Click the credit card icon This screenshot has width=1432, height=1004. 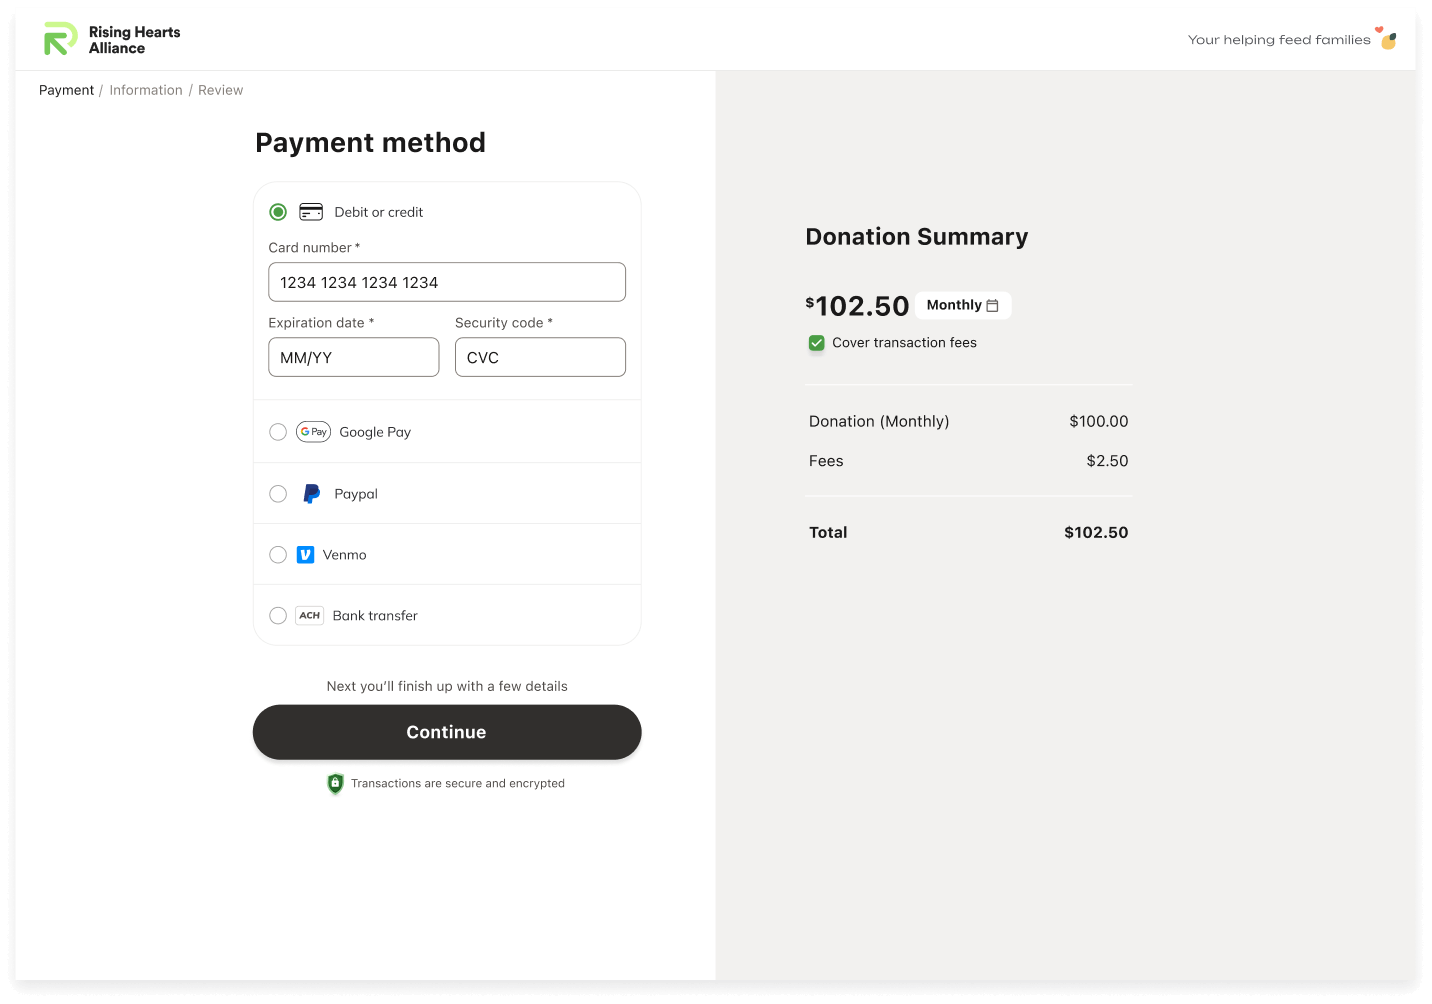point(311,212)
